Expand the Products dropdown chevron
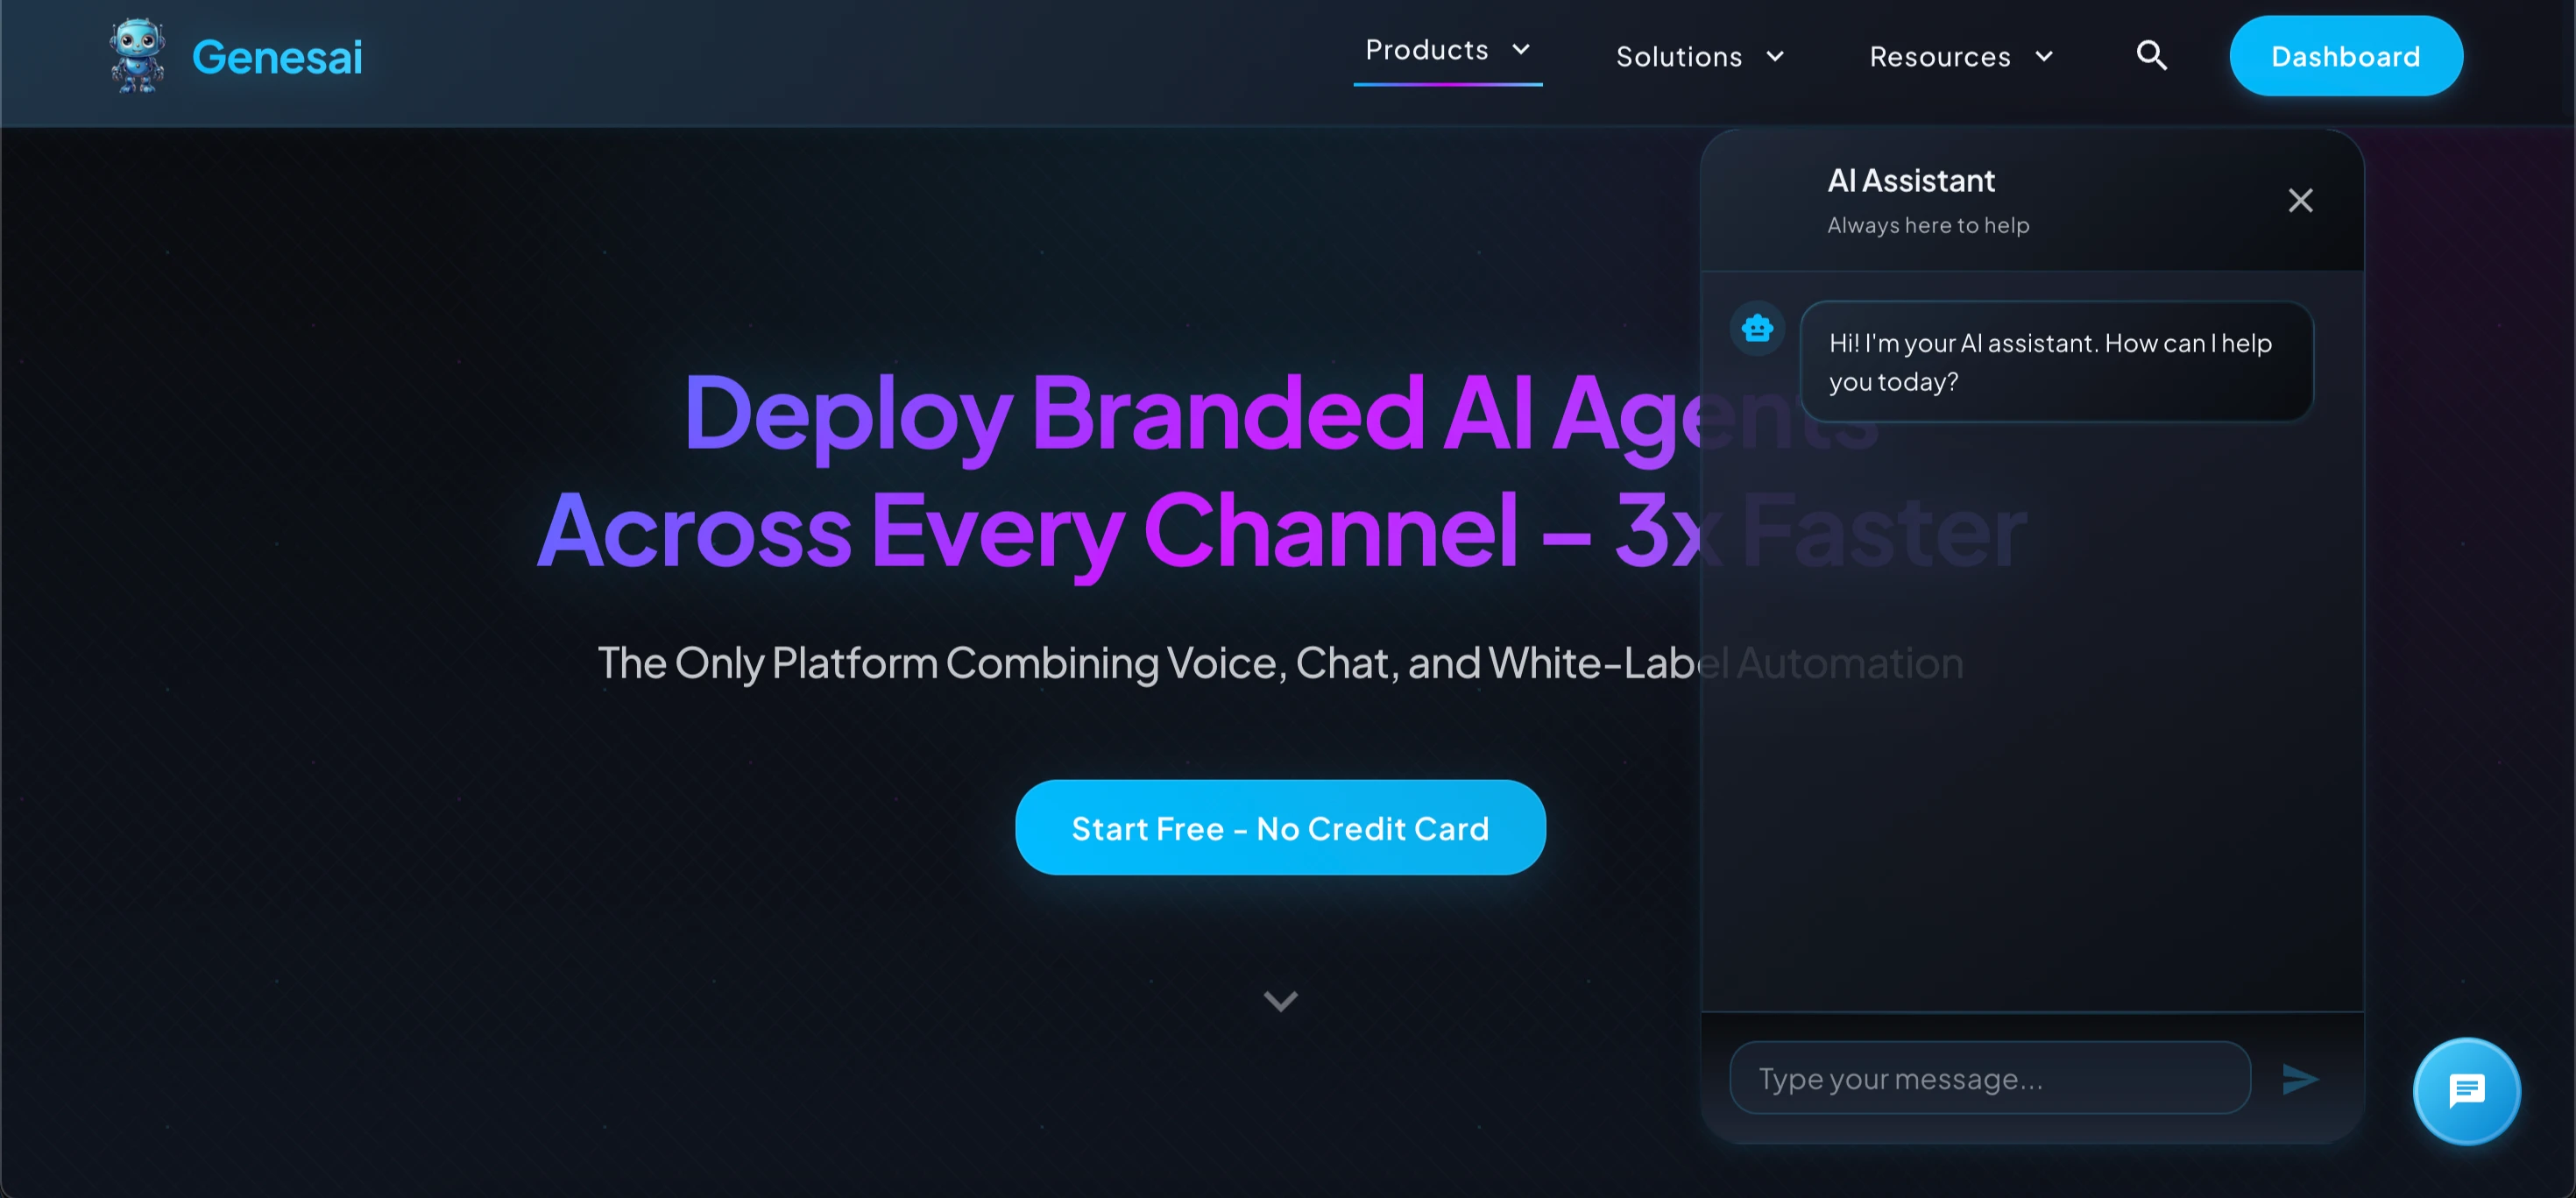The image size is (2576, 1198). click(1521, 50)
